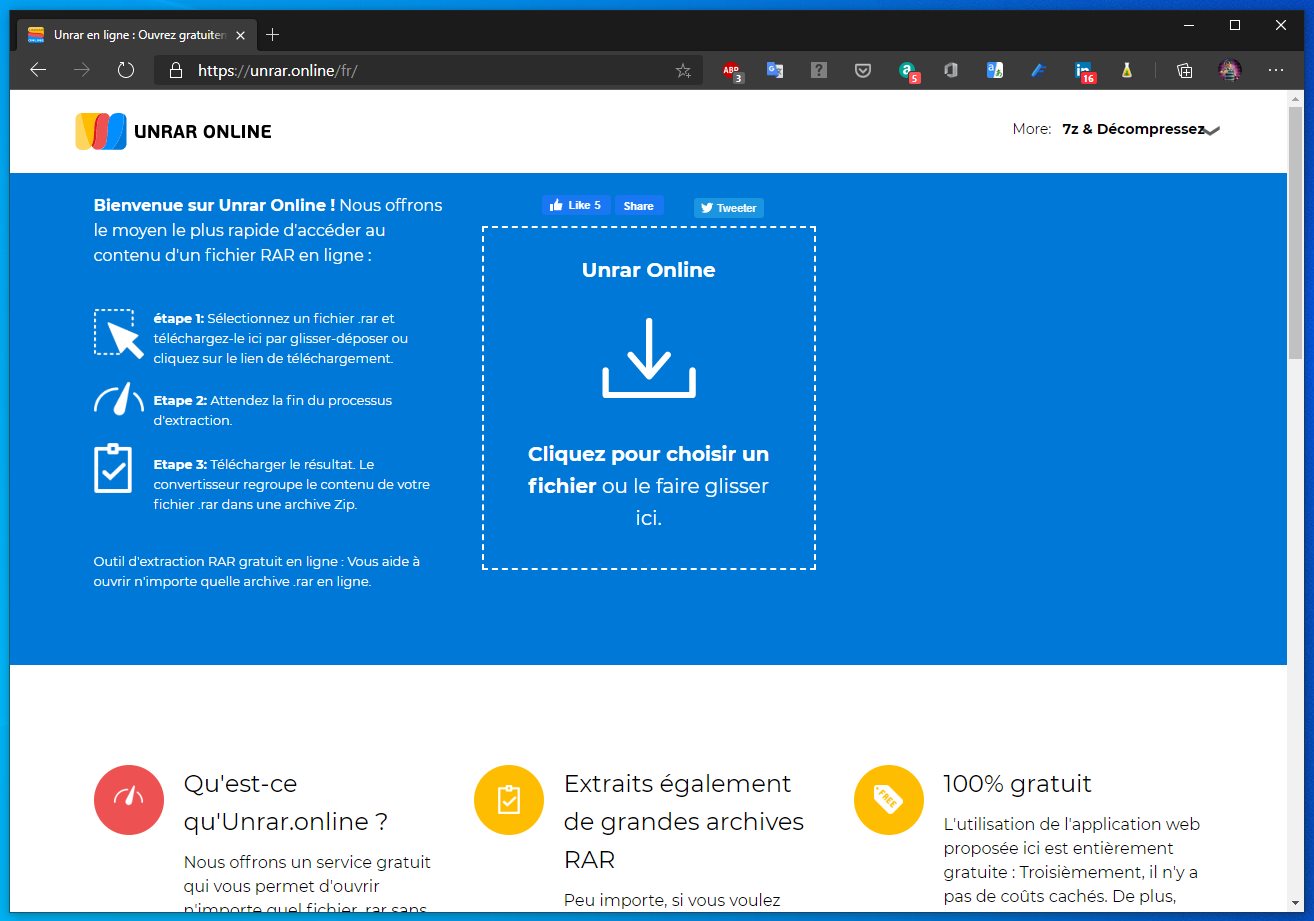Image resolution: width=1314 pixels, height=921 pixels.
Task: Click the Facebook Share button
Action: coord(639,205)
